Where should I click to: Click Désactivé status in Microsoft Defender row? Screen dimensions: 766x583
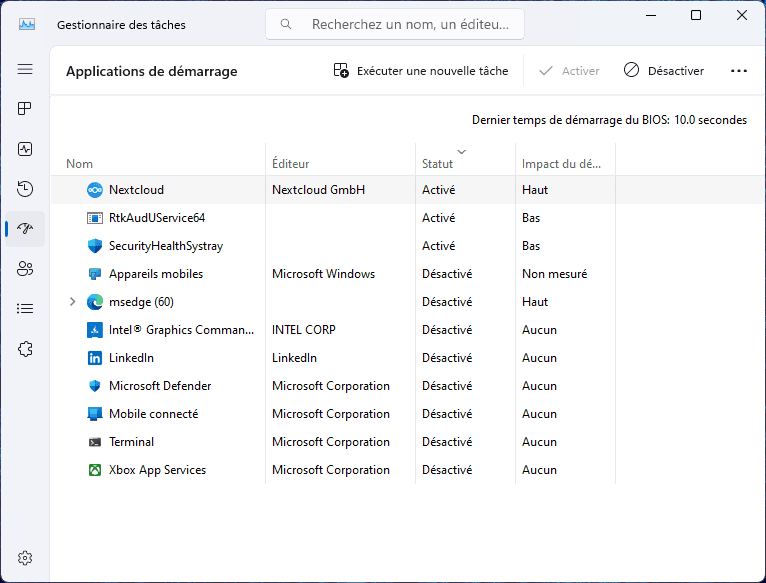point(447,386)
